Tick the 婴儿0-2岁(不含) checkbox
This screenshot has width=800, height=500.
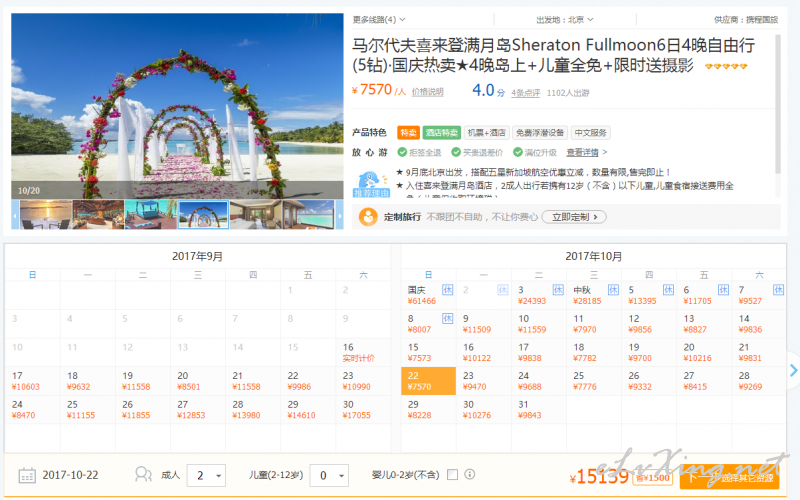point(452,474)
